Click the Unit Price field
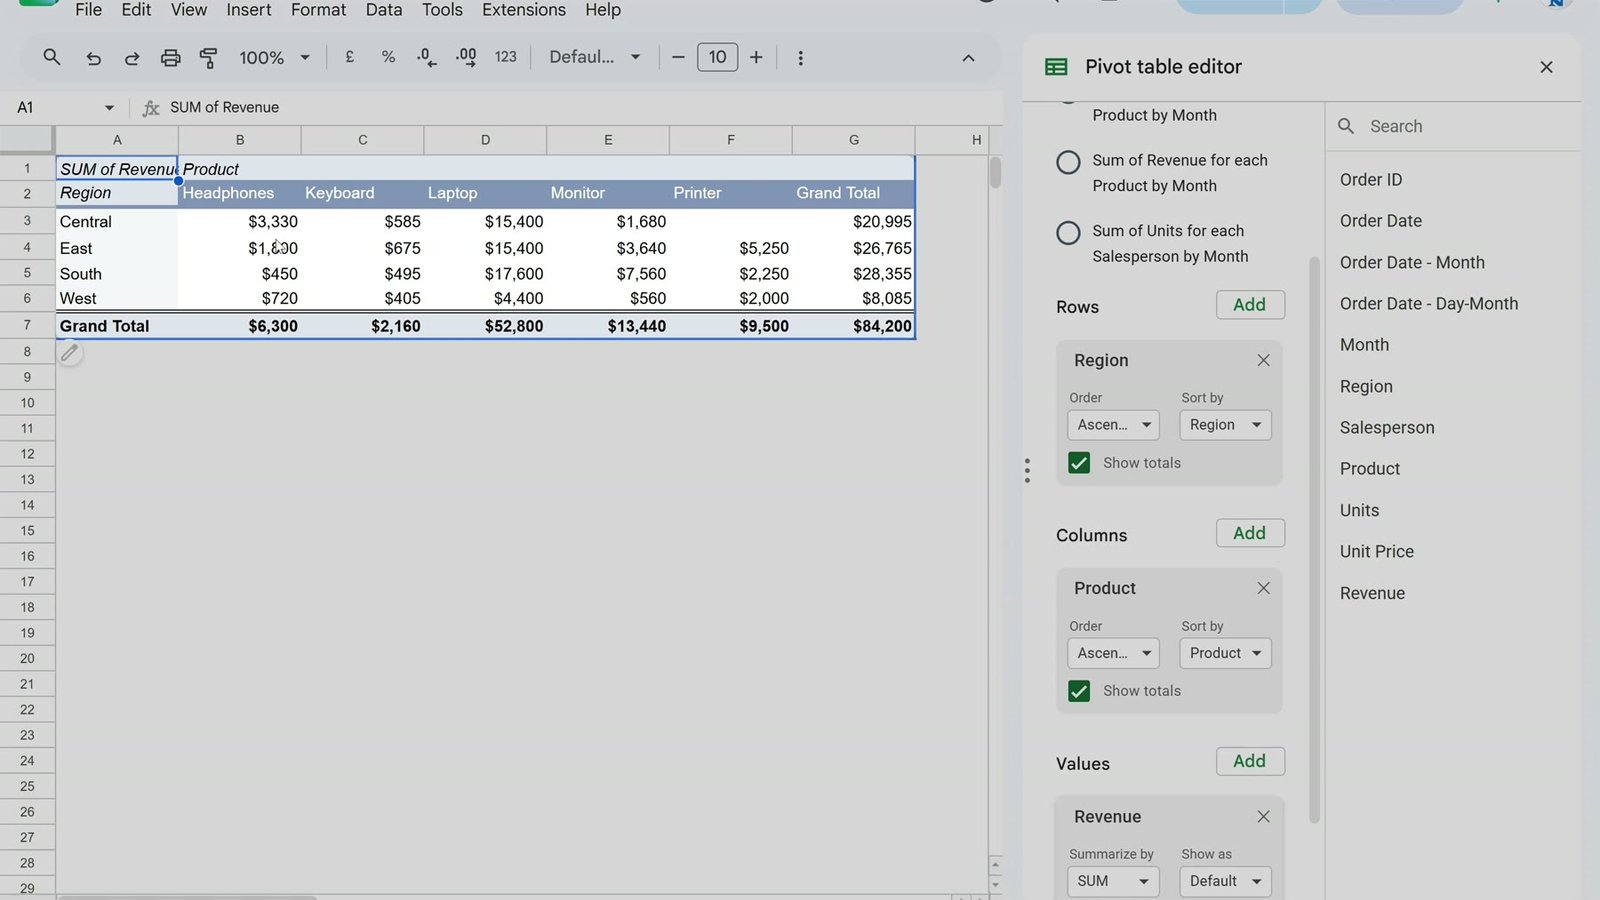Image resolution: width=1600 pixels, height=900 pixels. point(1377,552)
